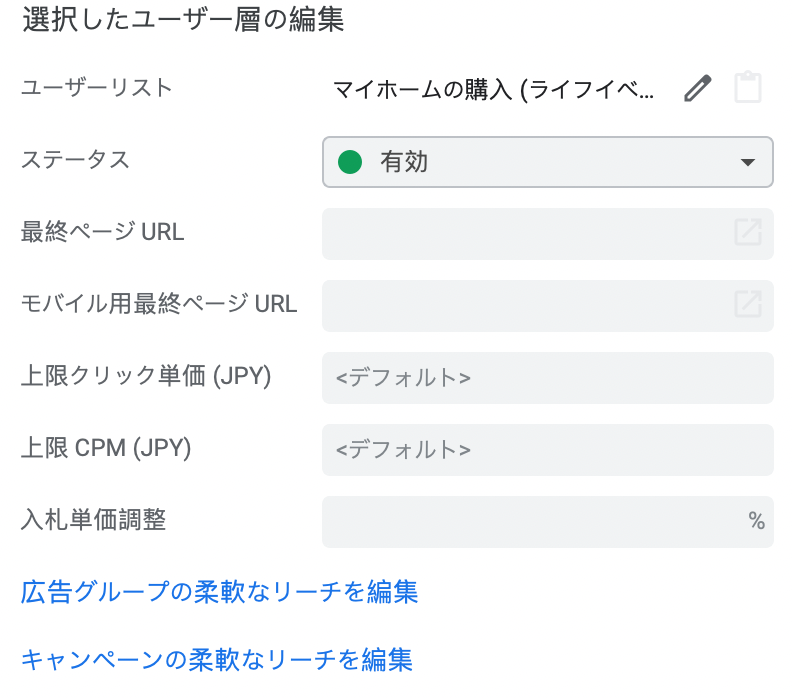The width and height of the screenshot is (792, 698).
Task: Click the 上限 CPM (JPY) input field
Action: [547, 449]
